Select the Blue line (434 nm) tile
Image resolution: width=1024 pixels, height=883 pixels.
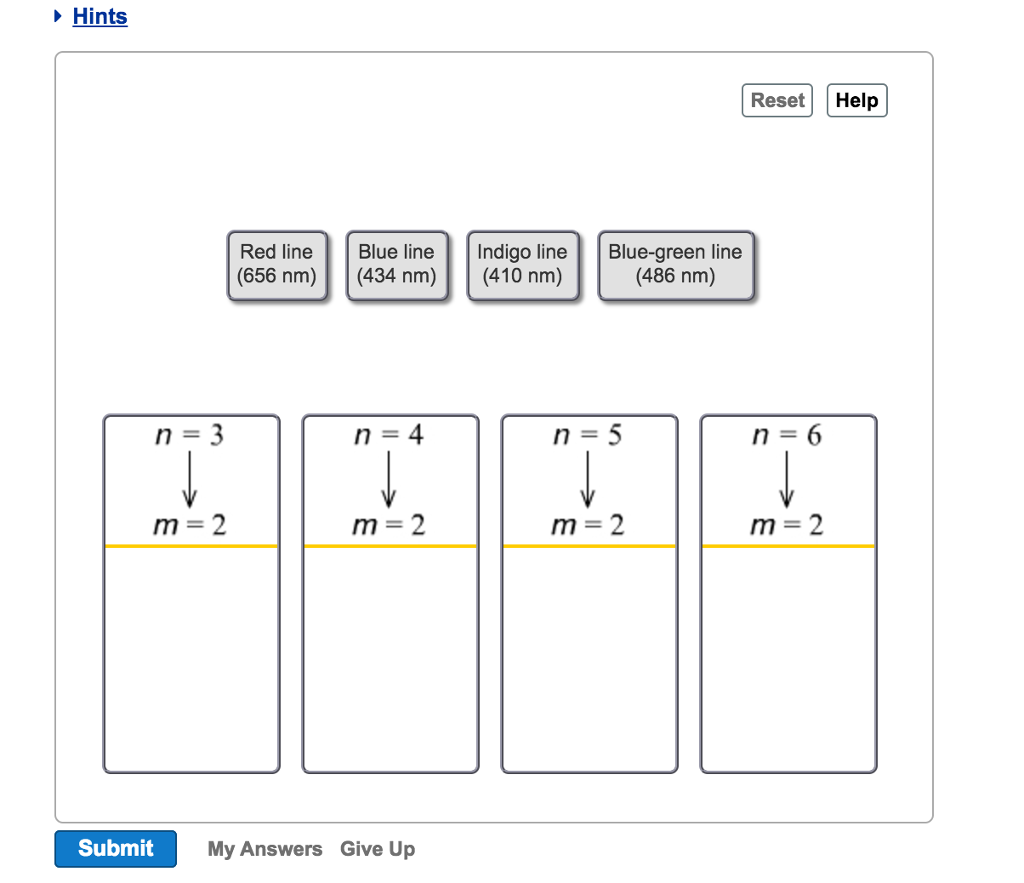(x=396, y=264)
